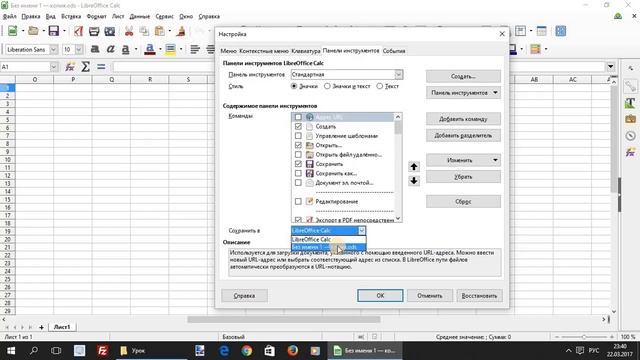Viewport: 640px width, 360px height.
Task: Toggle Italic formatting icon
Action: (x=110, y=49)
